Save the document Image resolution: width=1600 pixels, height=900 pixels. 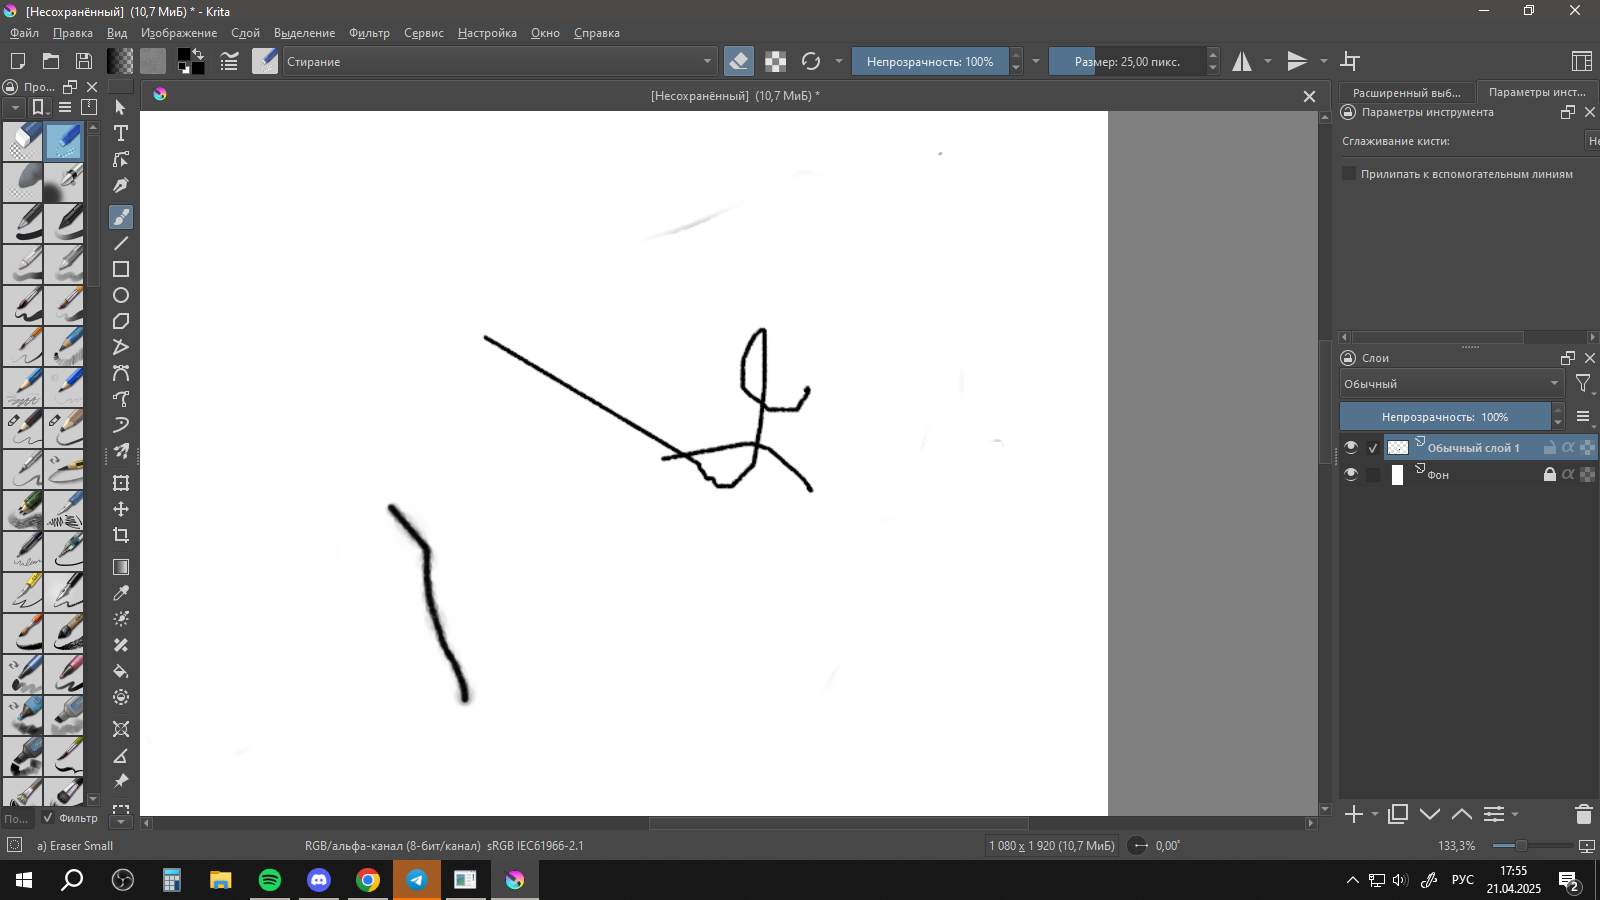[x=84, y=61]
